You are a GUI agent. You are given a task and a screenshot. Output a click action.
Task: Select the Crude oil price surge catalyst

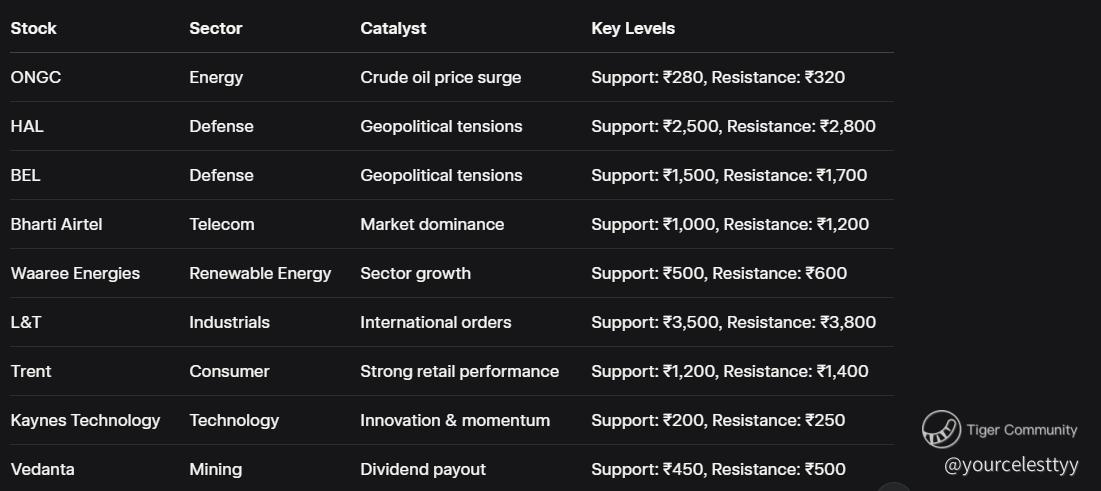pos(440,77)
